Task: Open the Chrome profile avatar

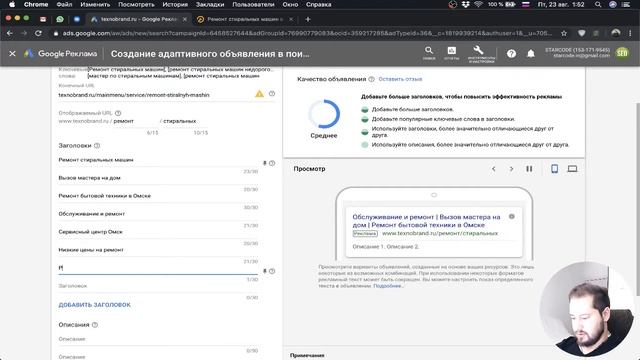Action: [x=616, y=33]
